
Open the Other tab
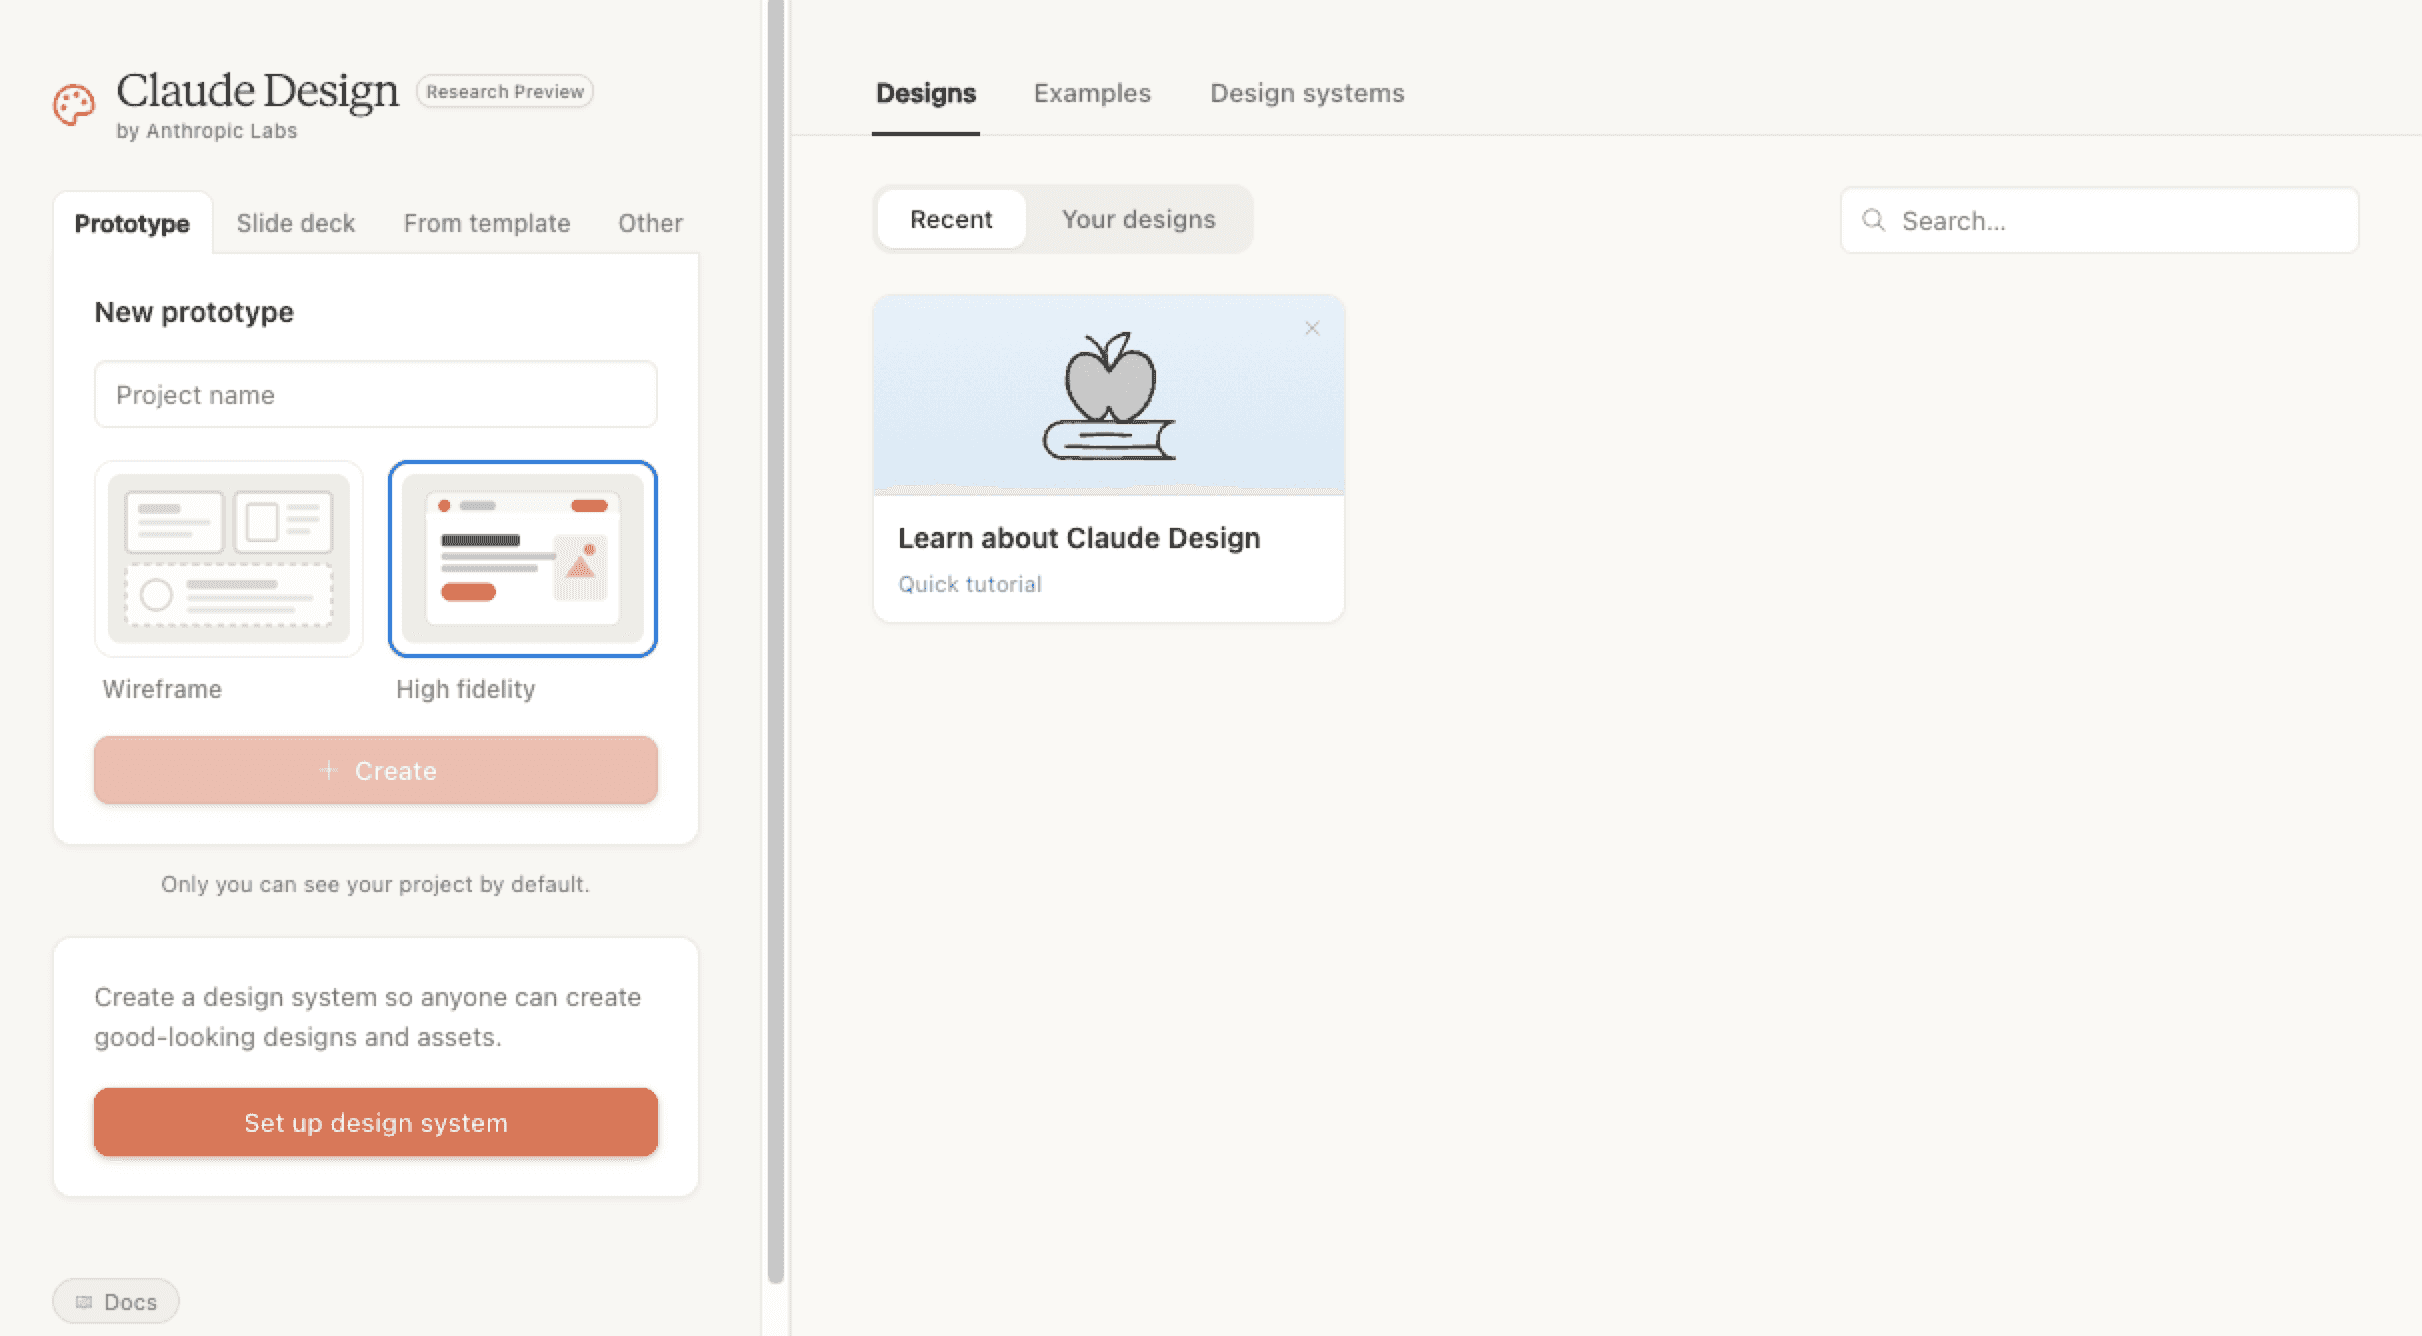pos(651,223)
